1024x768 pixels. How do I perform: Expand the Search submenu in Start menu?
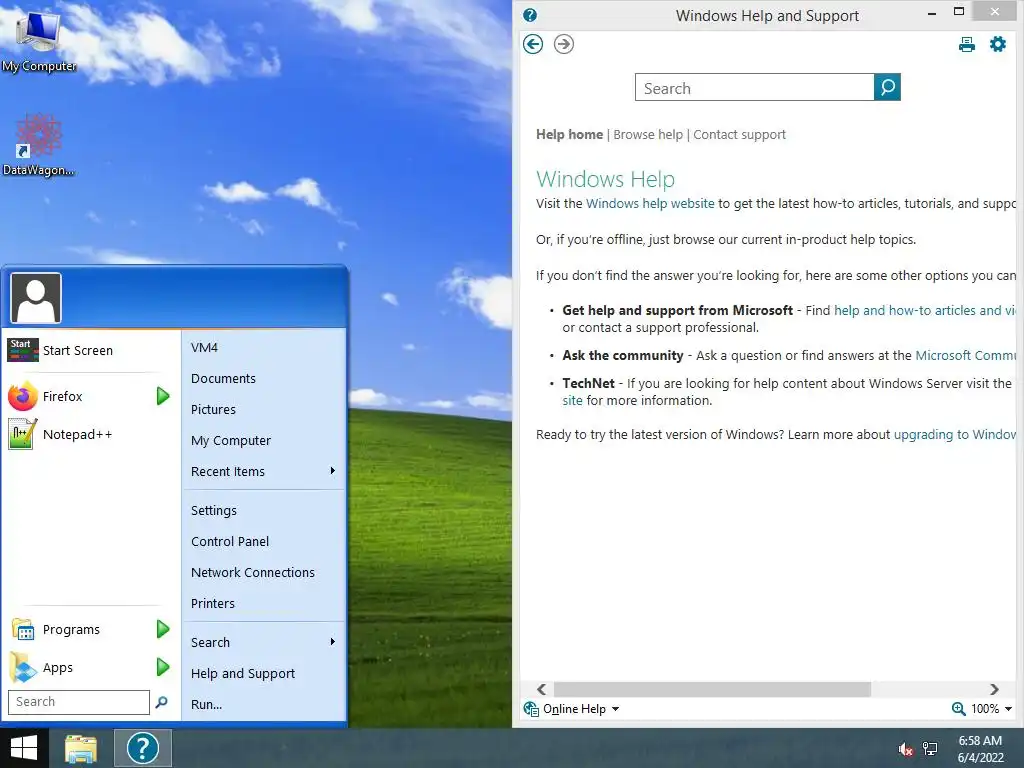(263, 643)
